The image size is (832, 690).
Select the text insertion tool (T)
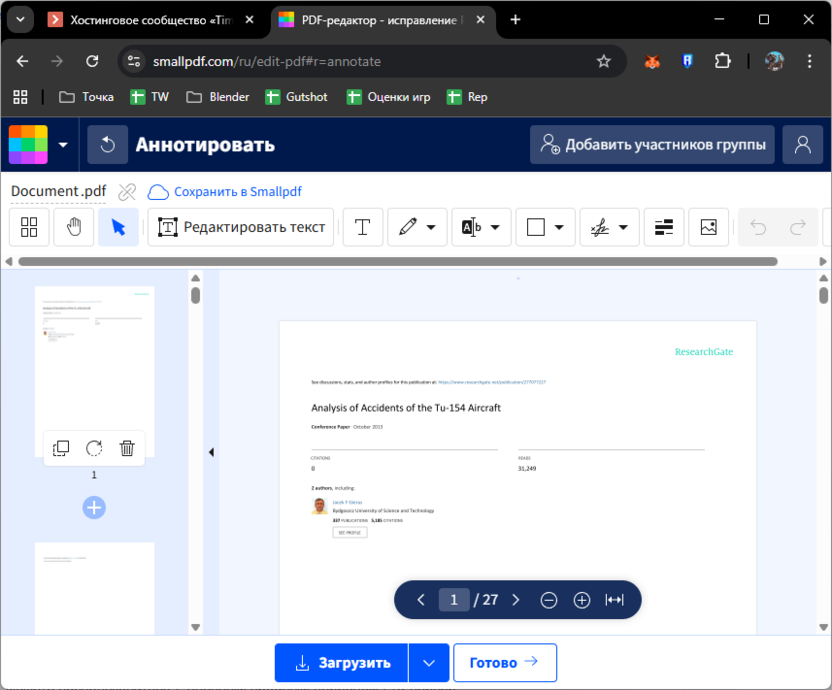coord(362,227)
